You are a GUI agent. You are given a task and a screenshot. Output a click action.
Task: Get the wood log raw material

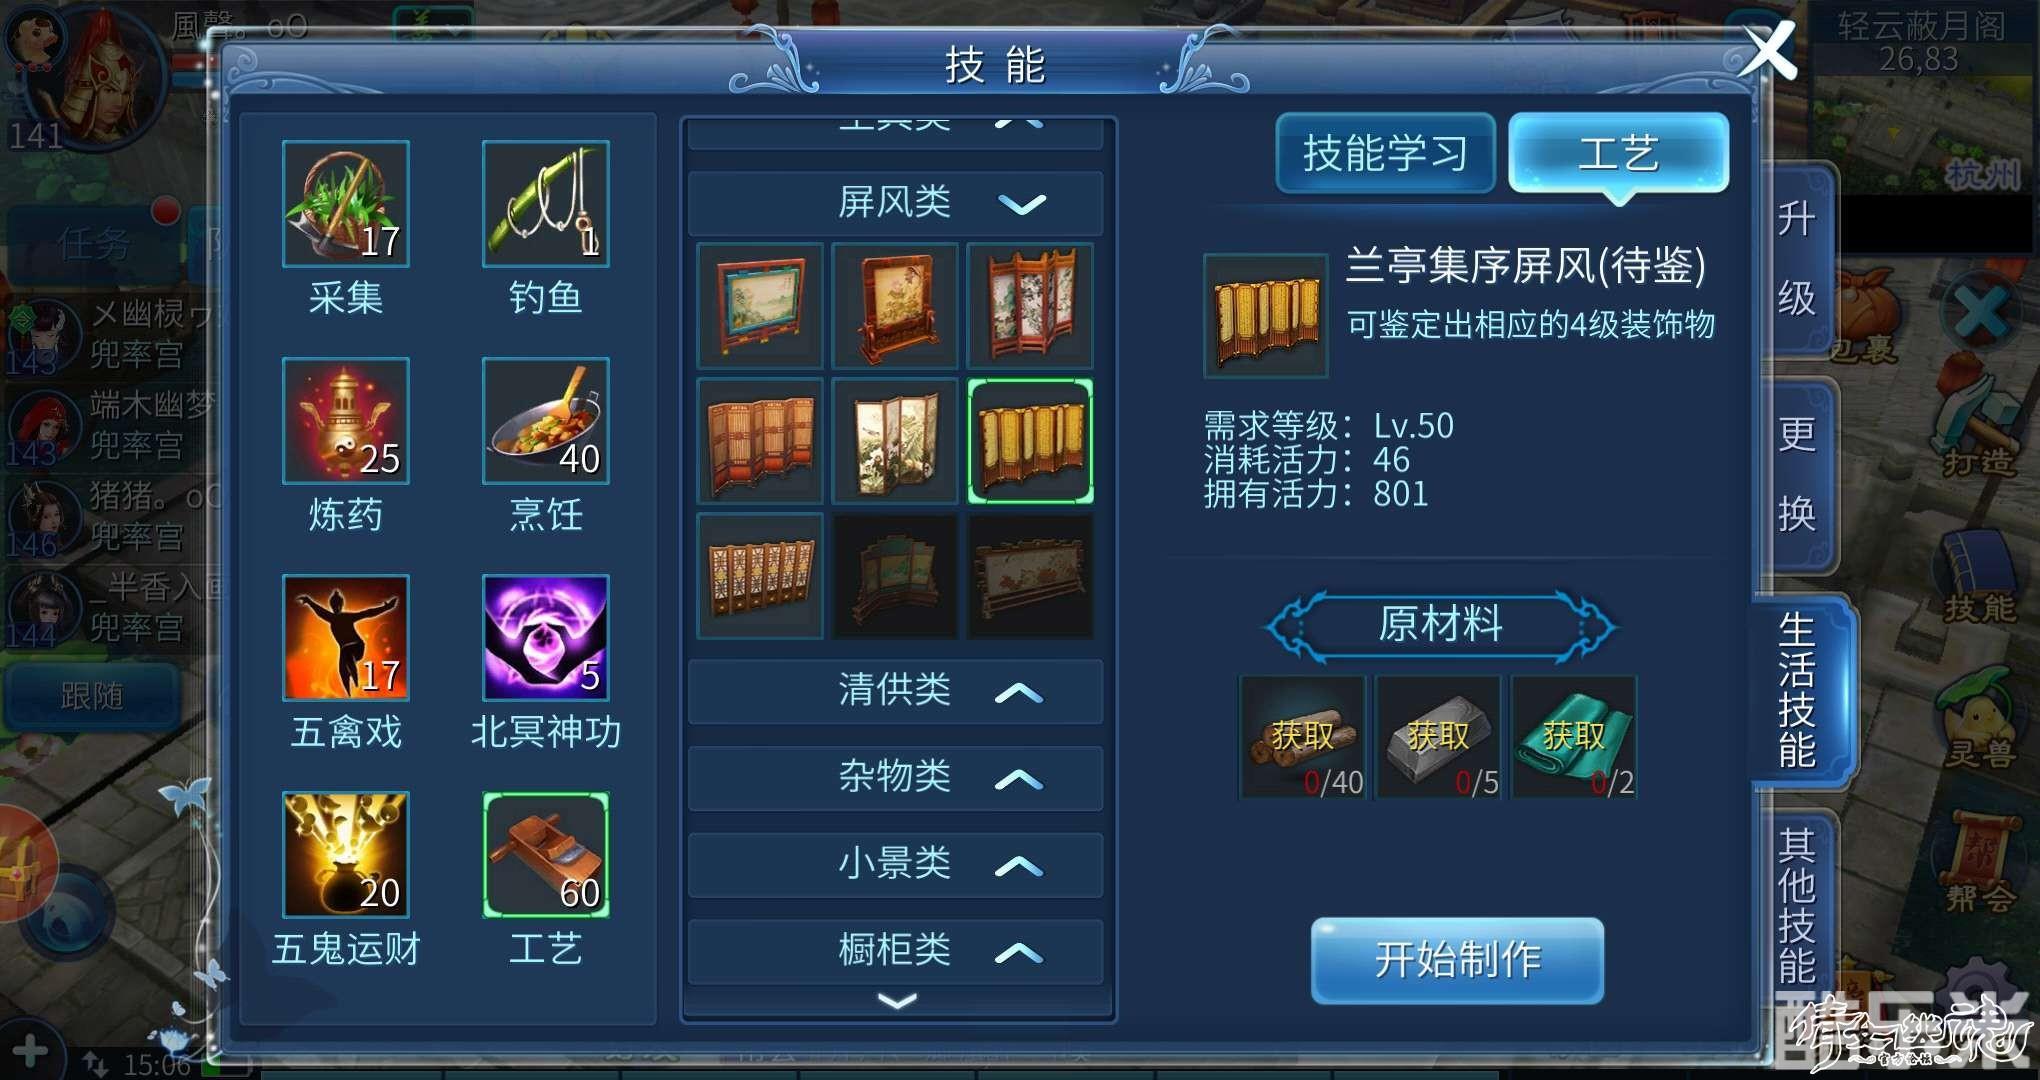click(x=1303, y=738)
